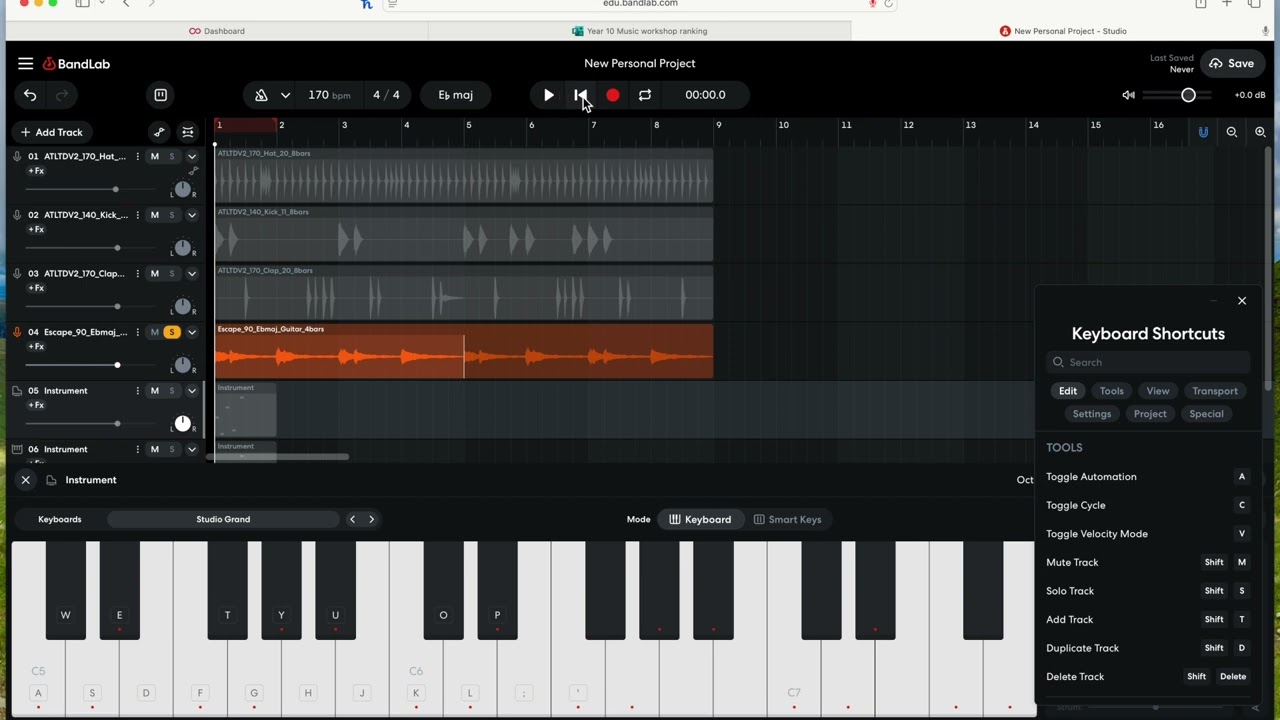1280x720 pixels.
Task: Toggle the metronome icon
Action: pyautogui.click(x=261, y=95)
